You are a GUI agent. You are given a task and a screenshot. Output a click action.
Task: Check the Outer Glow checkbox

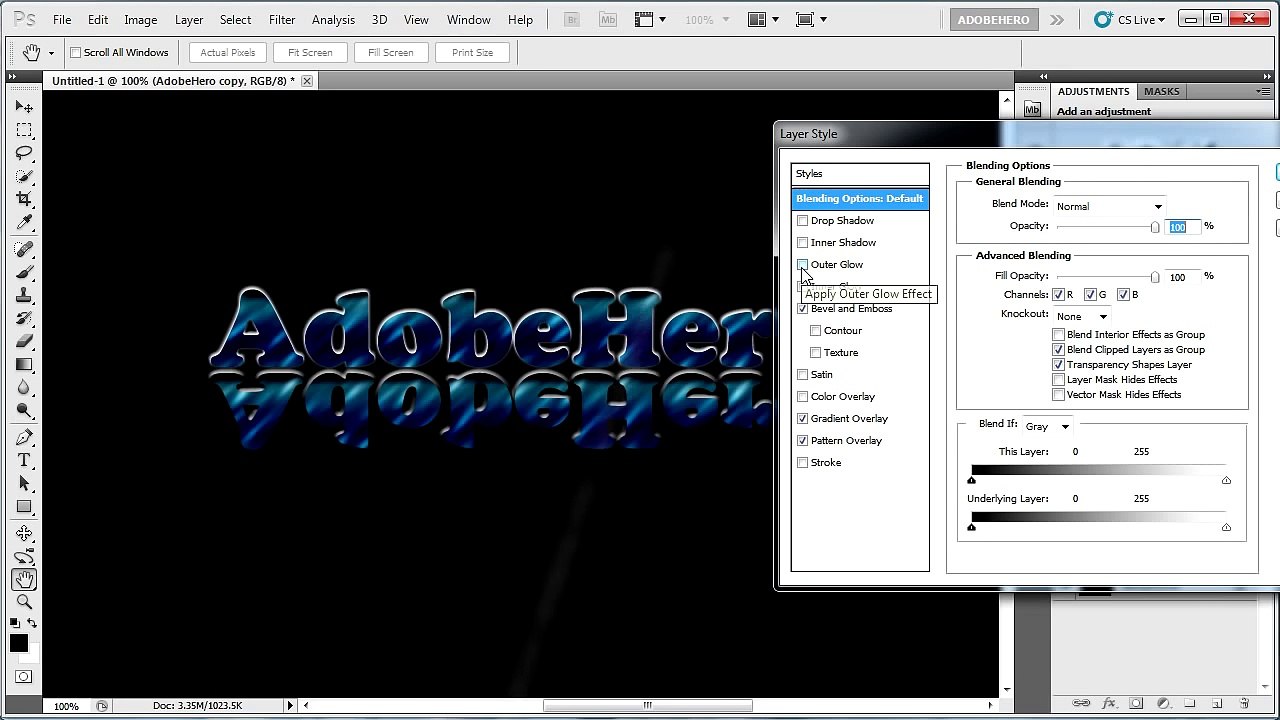click(802, 265)
